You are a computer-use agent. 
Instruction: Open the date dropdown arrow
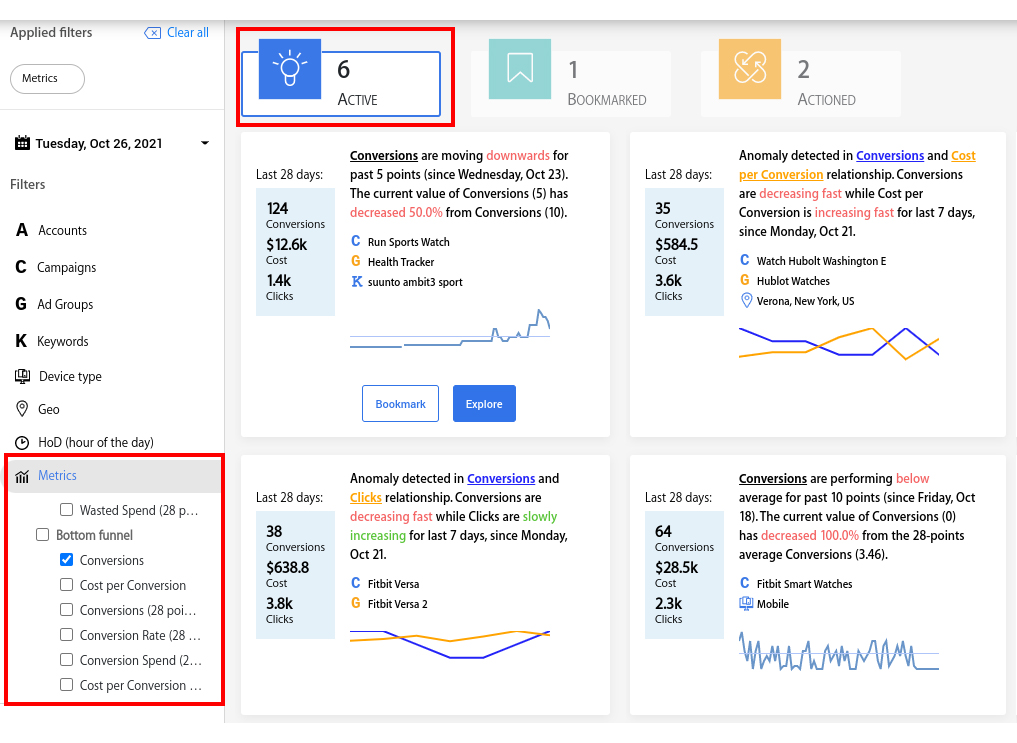[205, 143]
